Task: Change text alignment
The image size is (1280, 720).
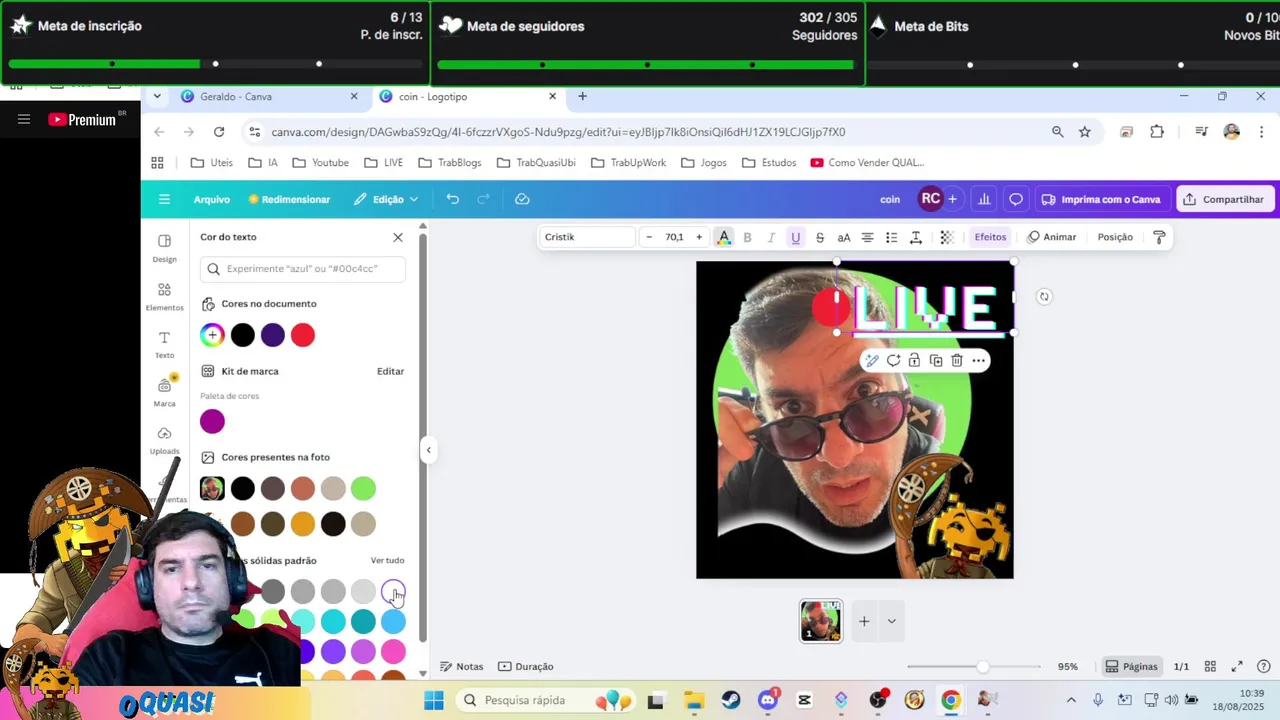Action: point(868,237)
